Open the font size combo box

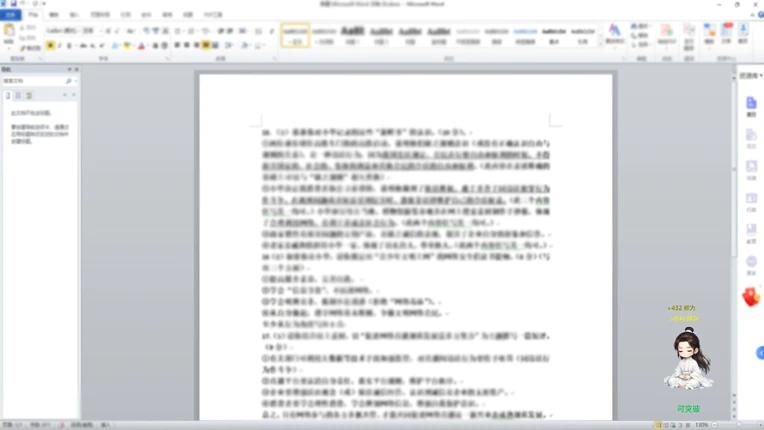coord(92,31)
